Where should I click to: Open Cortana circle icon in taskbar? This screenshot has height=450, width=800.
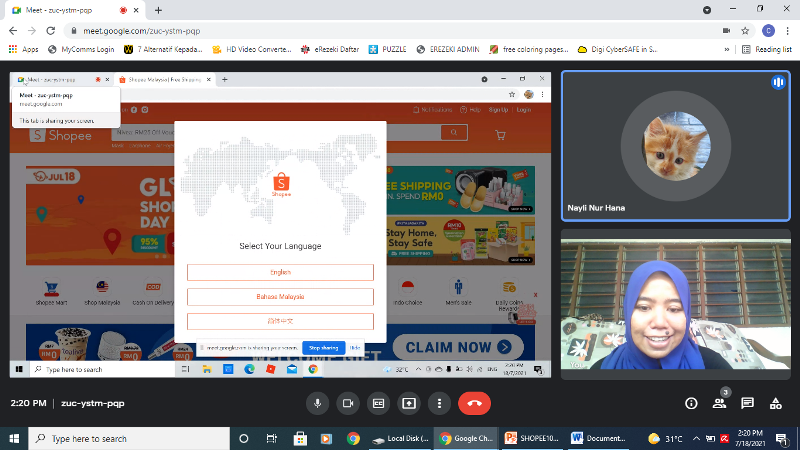pos(243,438)
